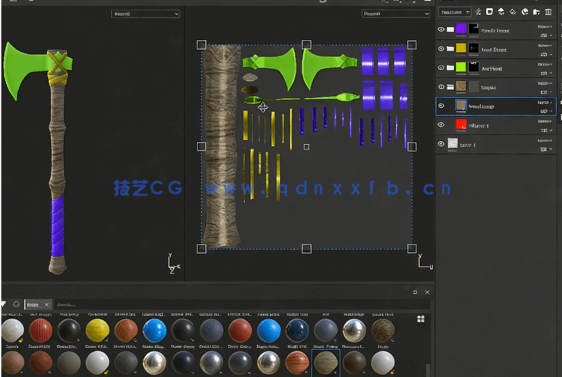Open blend mode dropdown of selected wood layer
This screenshot has width=562, height=377.
coord(545,102)
